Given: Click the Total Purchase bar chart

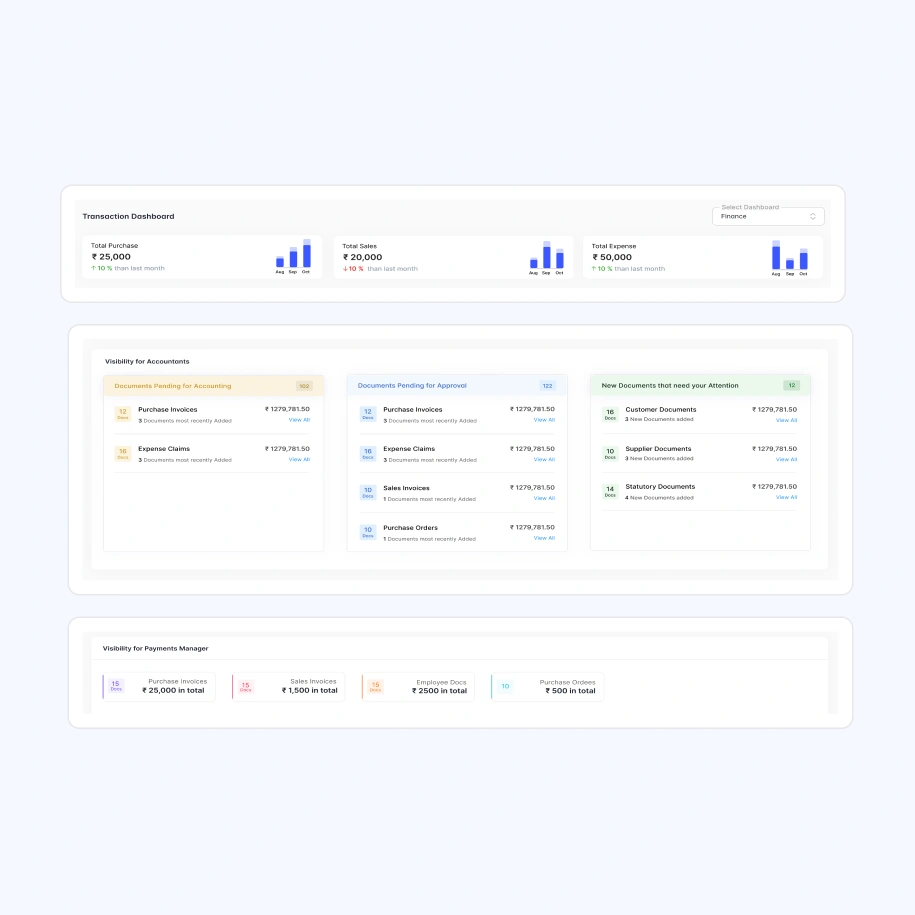Looking at the screenshot, I should (x=293, y=256).
